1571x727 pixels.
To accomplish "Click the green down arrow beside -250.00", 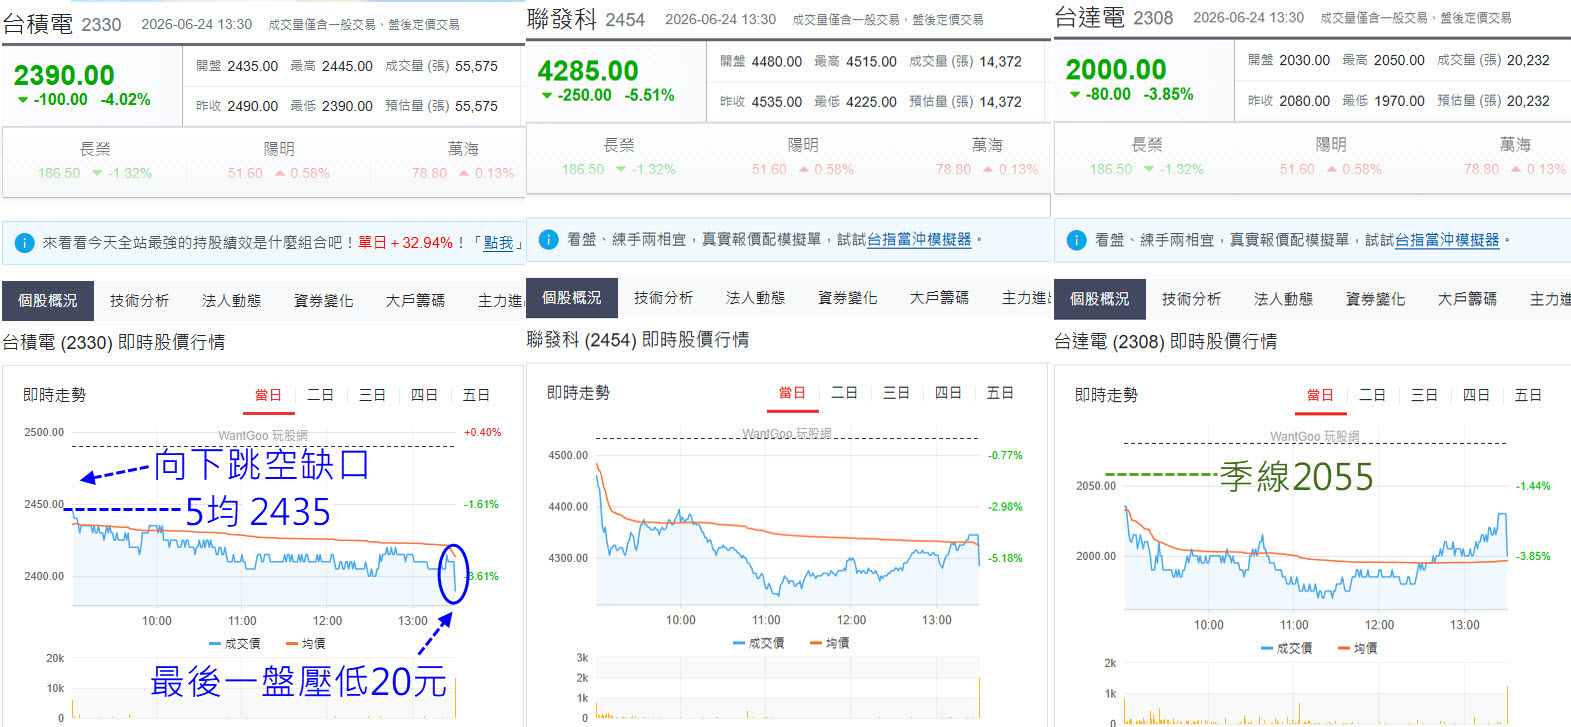I will (x=547, y=96).
